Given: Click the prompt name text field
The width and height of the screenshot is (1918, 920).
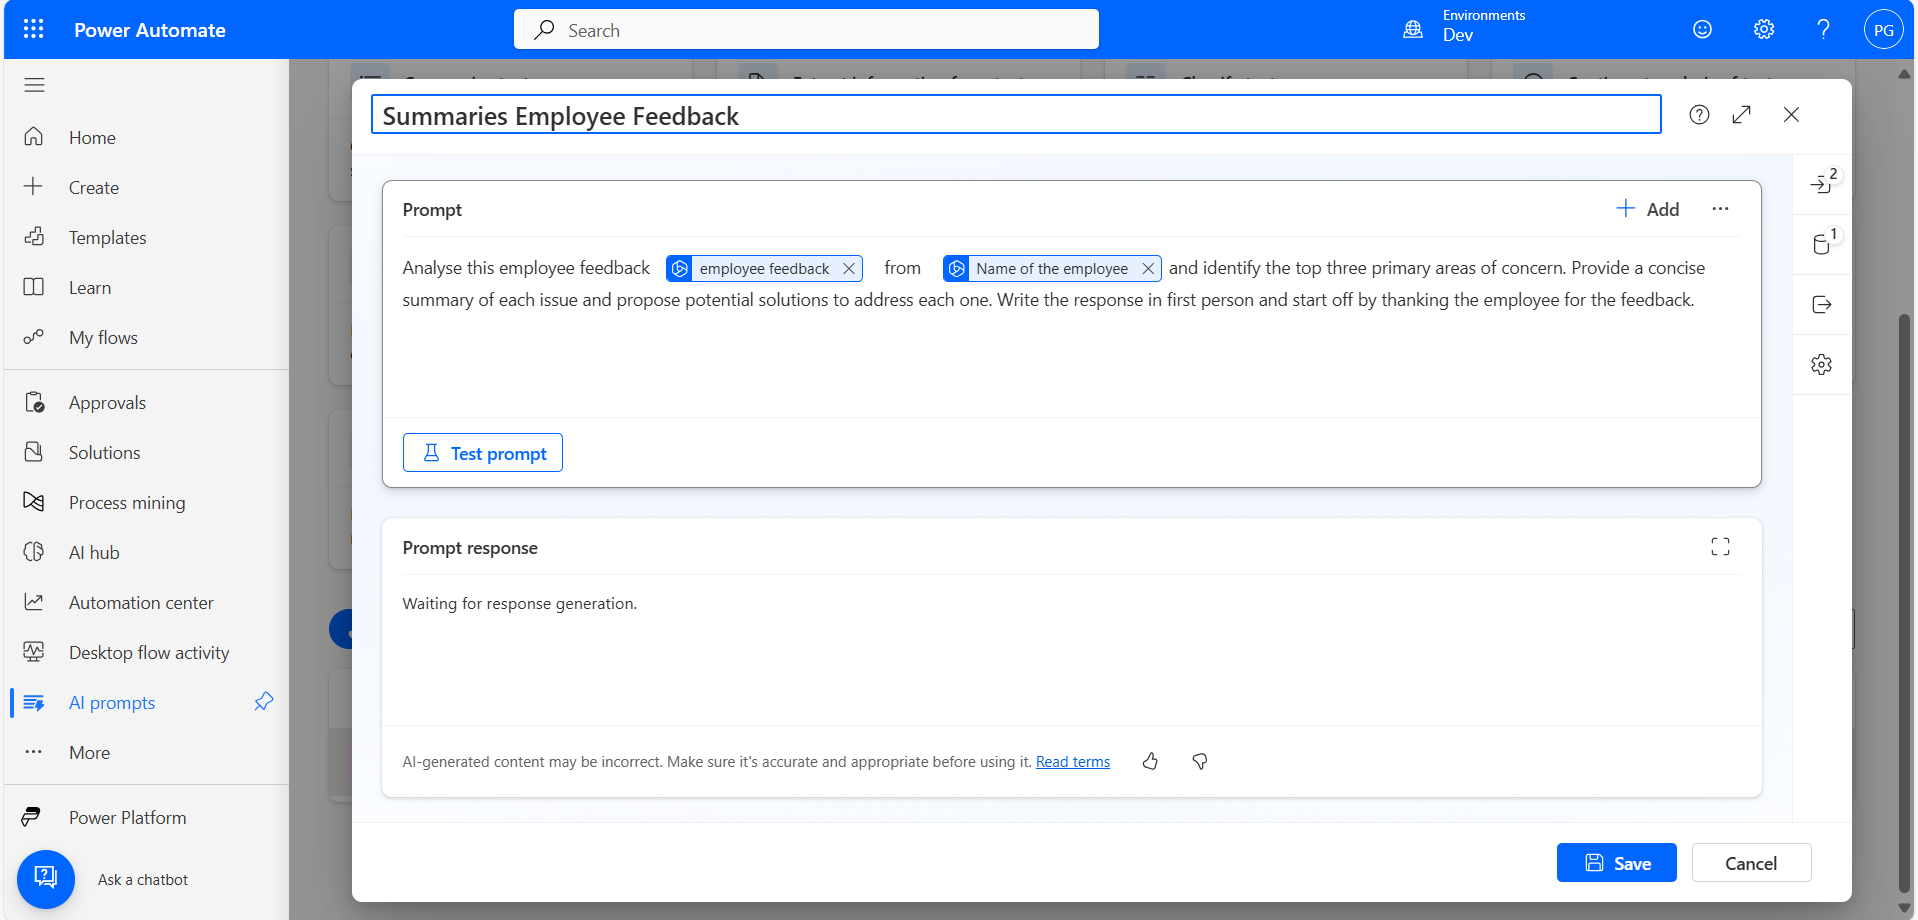Looking at the screenshot, I should (x=1015, y=115).
